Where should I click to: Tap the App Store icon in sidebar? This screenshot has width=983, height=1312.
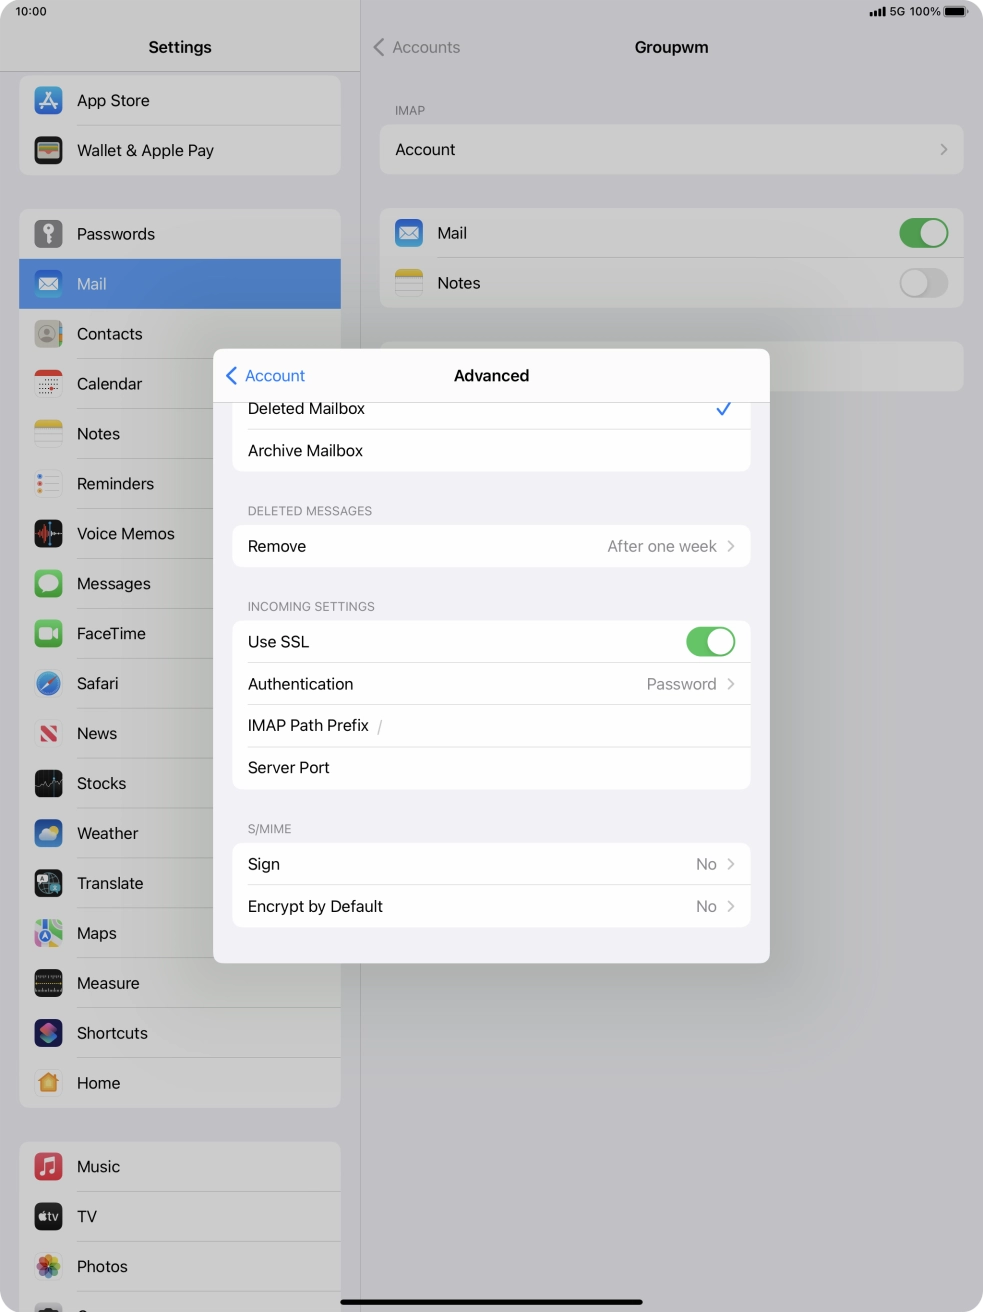click(48, 100)
